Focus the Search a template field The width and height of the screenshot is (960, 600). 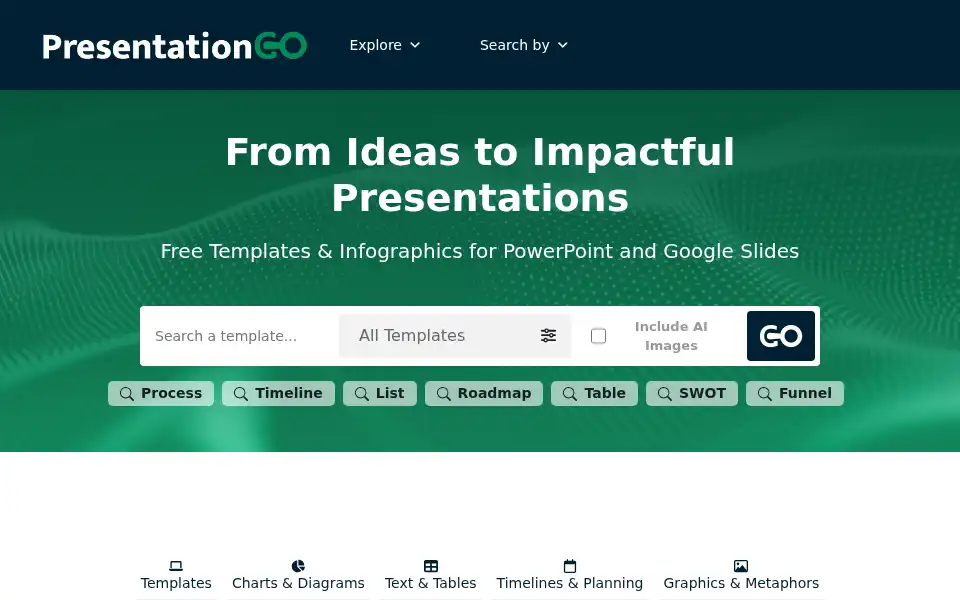(x=239, y=336)
